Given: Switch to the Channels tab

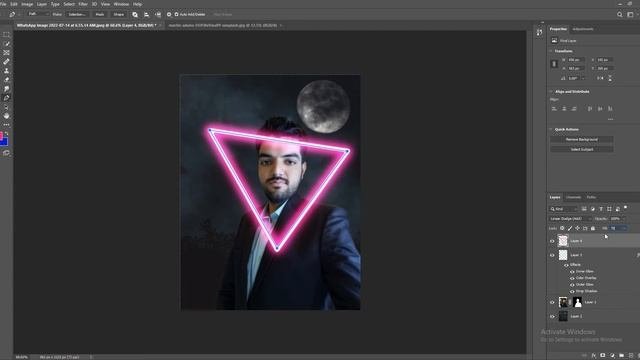Looking at the screenshot, I should coord(573,198).
